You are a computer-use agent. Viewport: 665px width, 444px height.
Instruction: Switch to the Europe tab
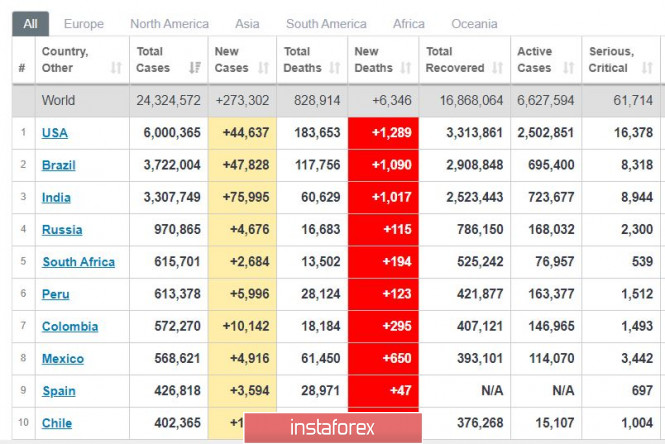click(83, 24)
